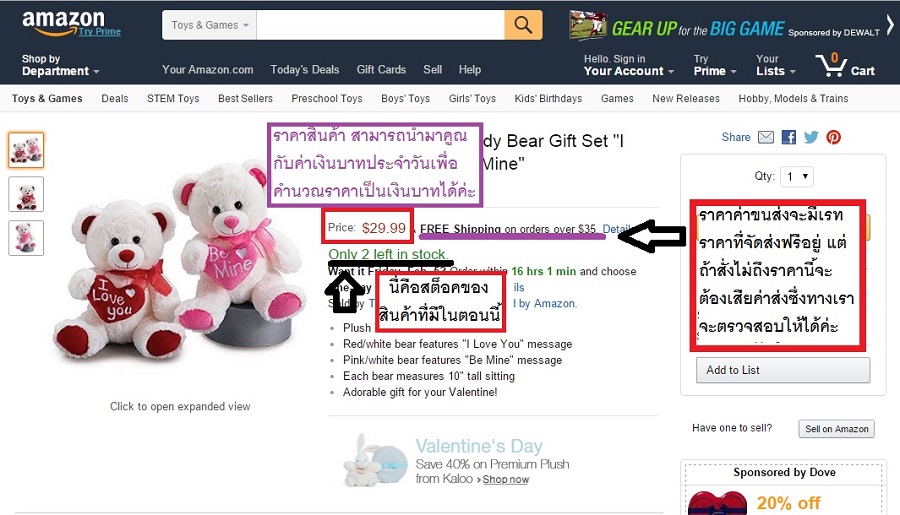This screenshot has height=515, width=900.
Task: Click into the Amazon search text field
Action: [x=381, y=25]
